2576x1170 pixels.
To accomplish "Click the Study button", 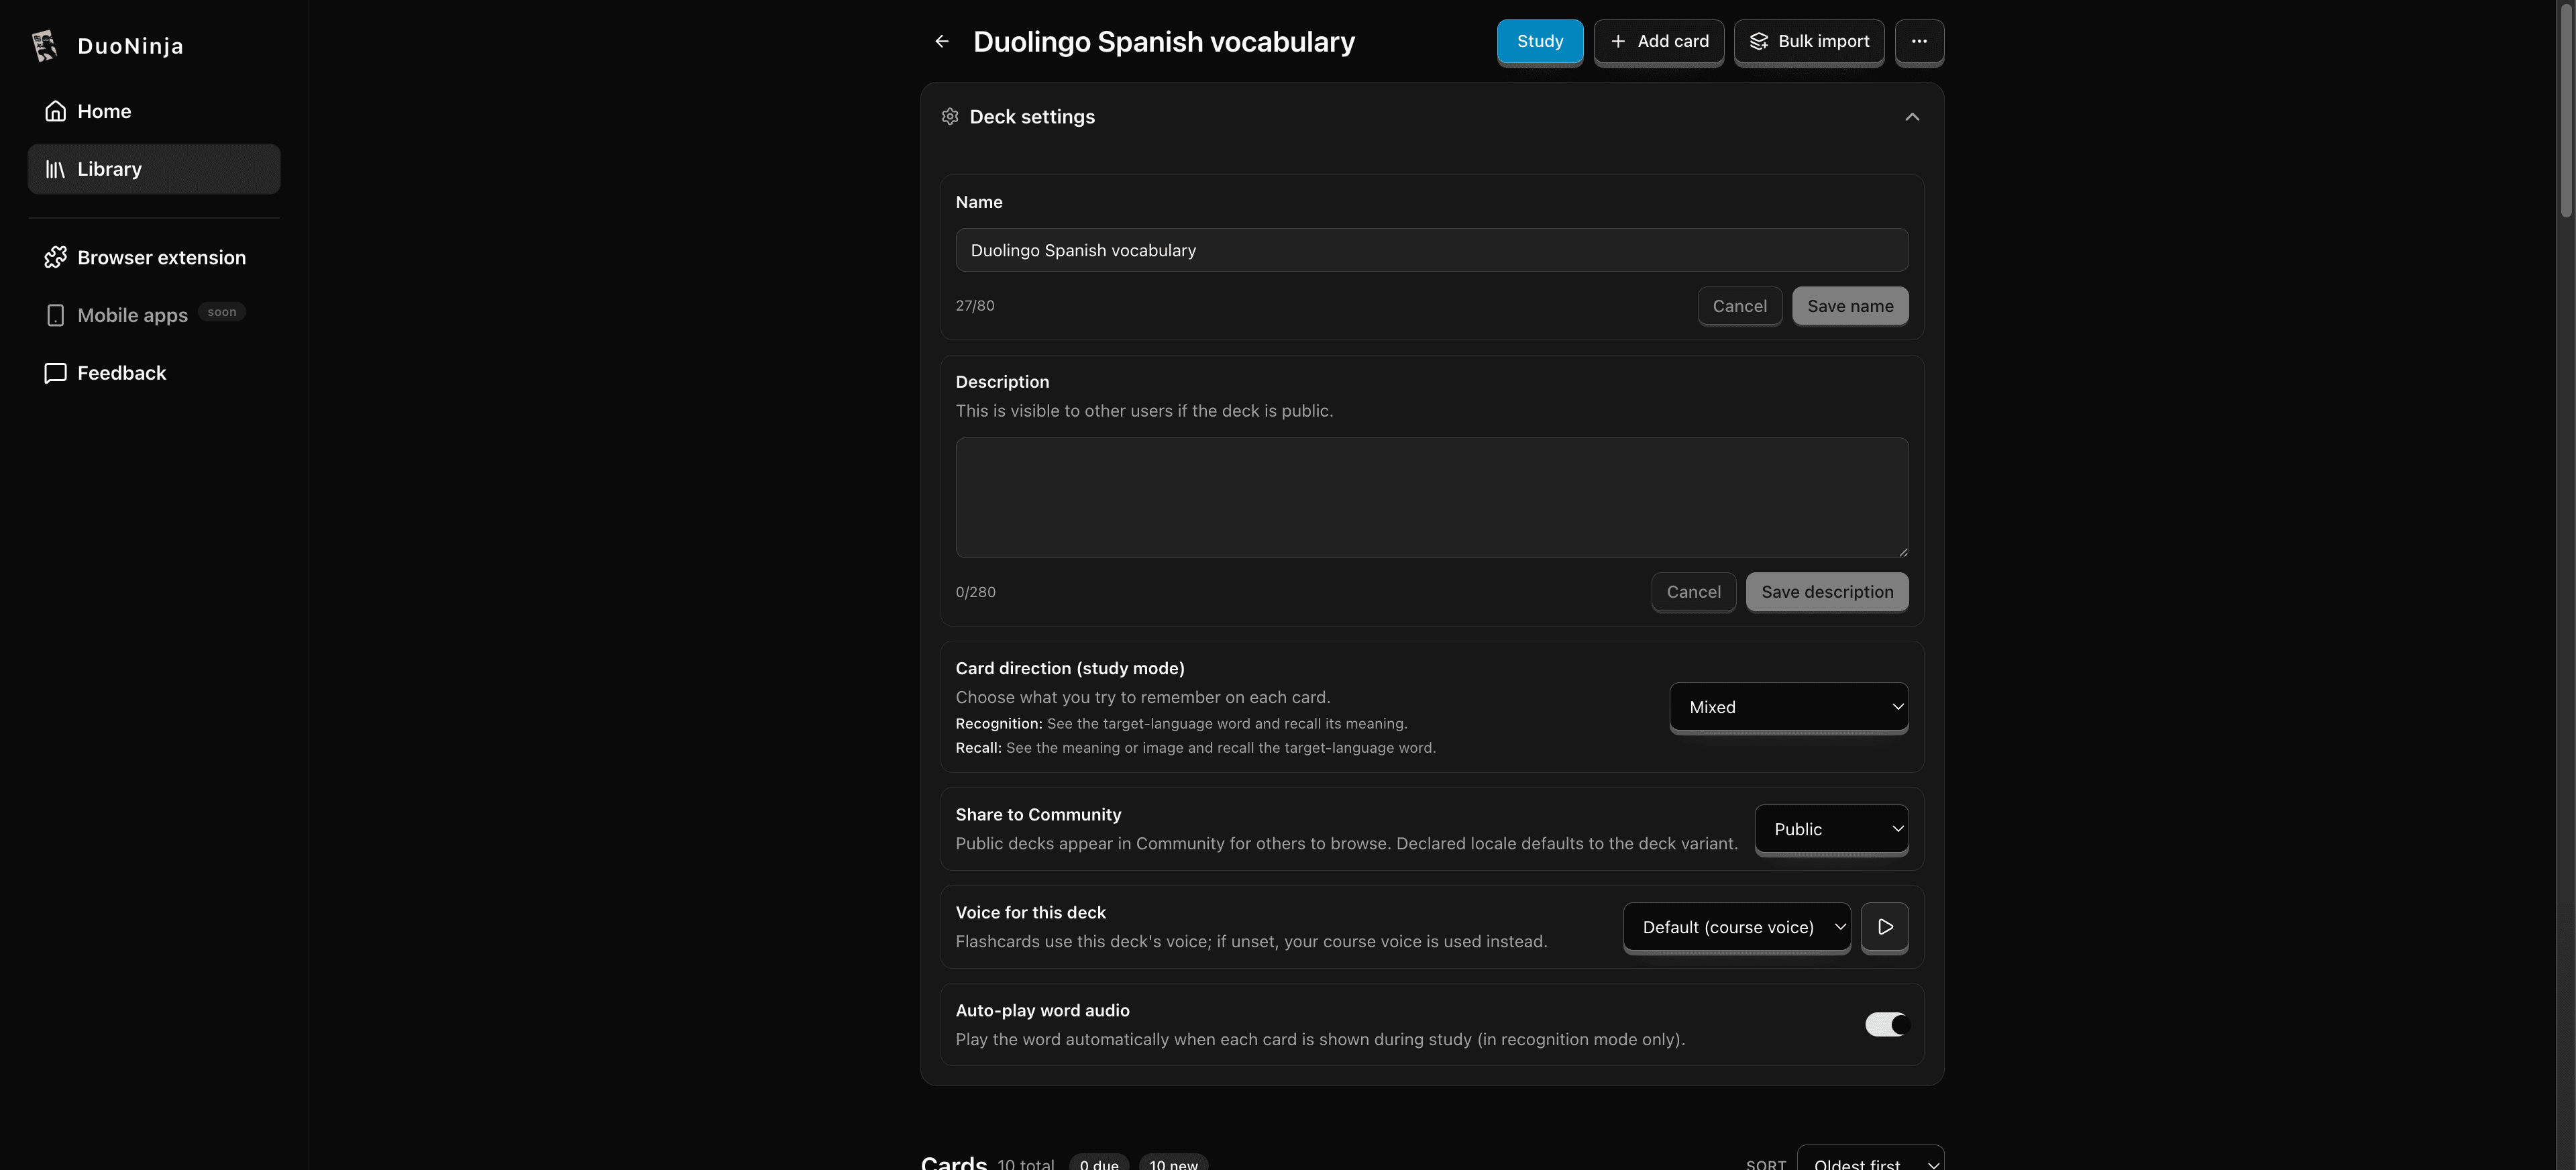I will pos(1539,41).
